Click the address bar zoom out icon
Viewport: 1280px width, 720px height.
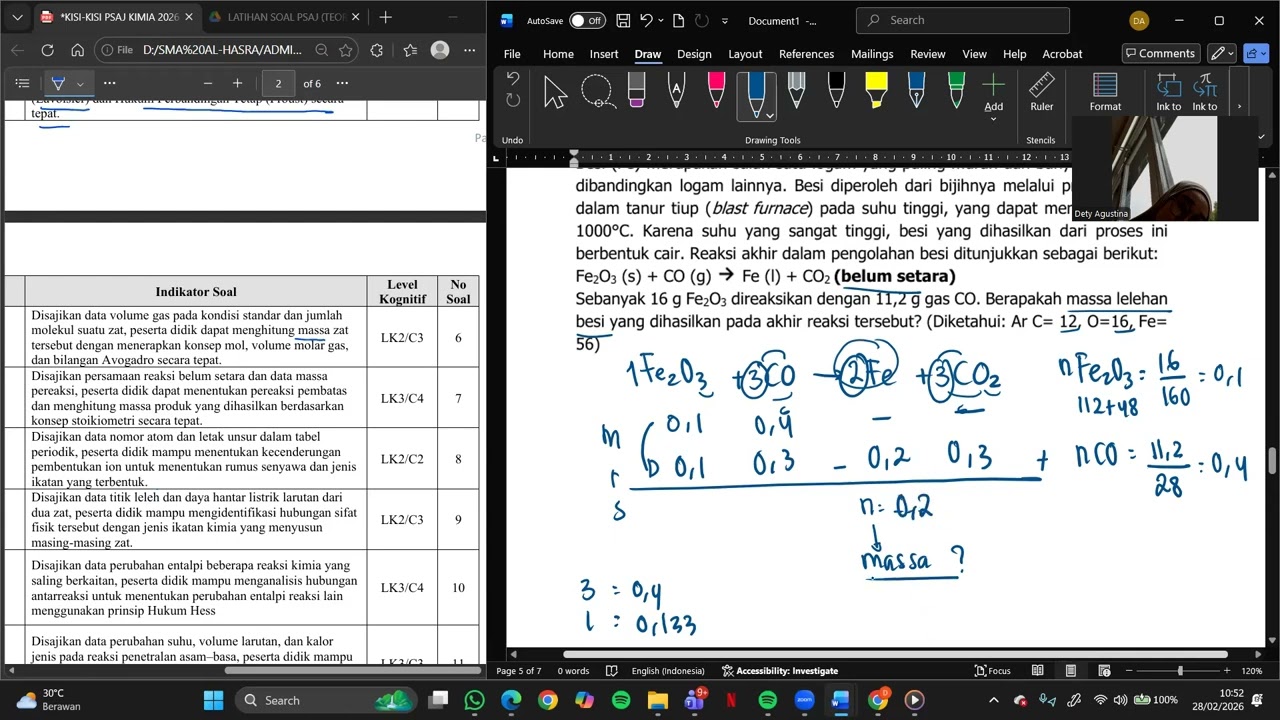[x=321, y=50]
